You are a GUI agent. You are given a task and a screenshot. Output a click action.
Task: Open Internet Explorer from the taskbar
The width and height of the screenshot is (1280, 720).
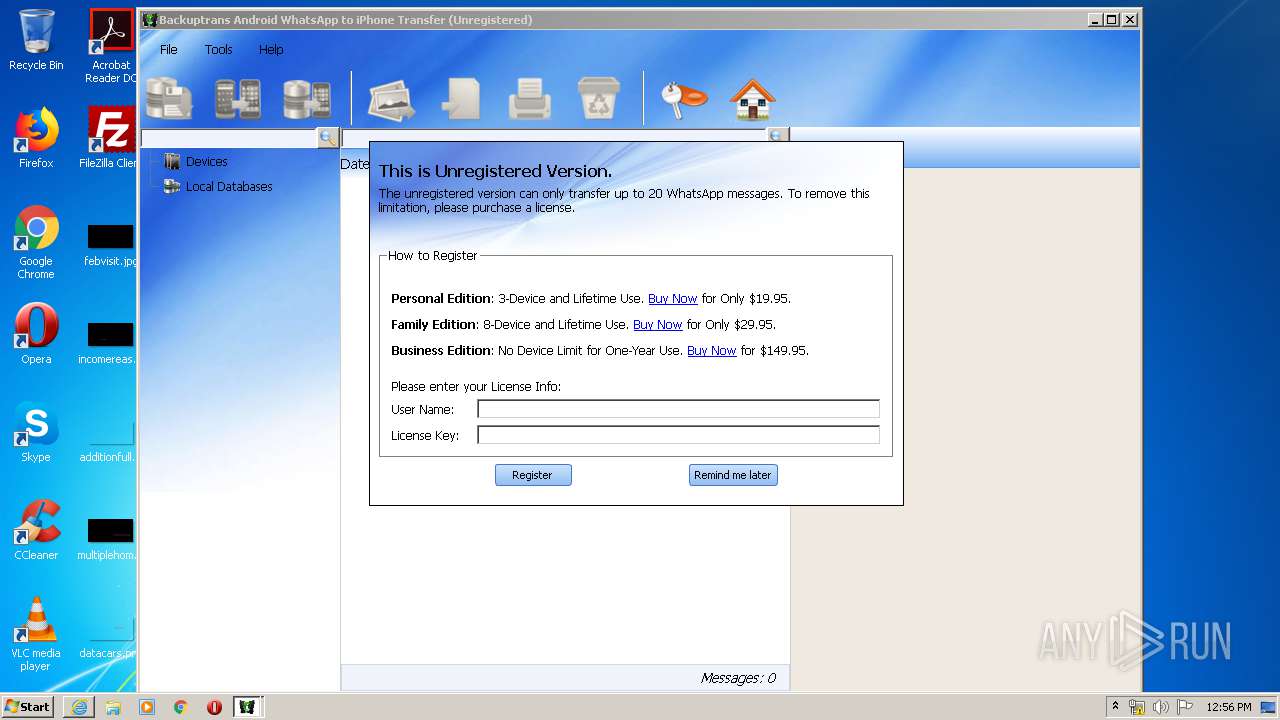[79, 707]
